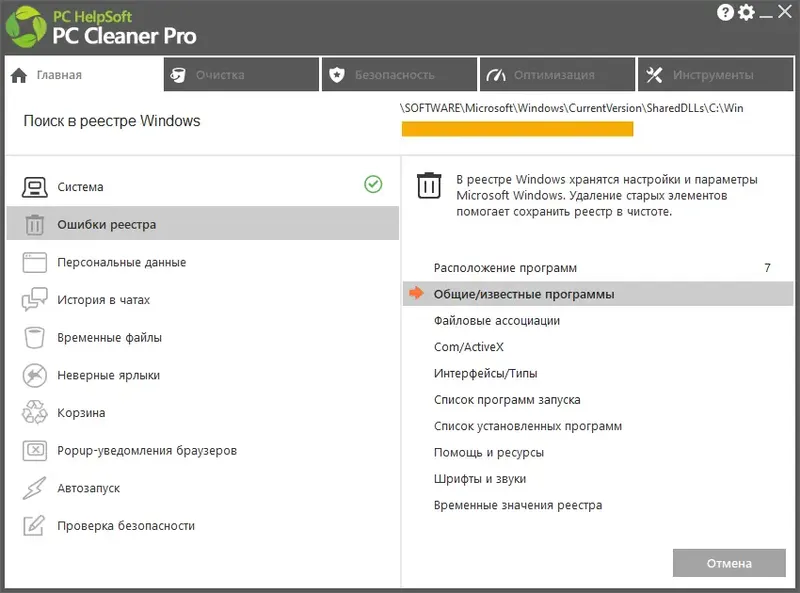Viewport: 800px width, 593px height.
Task: Click the help question mark icon
Action: [724, 12]
